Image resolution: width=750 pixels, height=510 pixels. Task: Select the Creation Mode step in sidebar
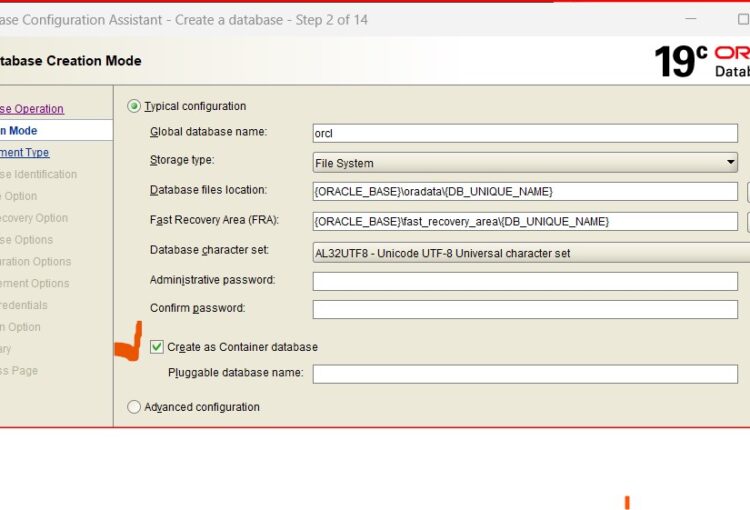coord(20,131)
